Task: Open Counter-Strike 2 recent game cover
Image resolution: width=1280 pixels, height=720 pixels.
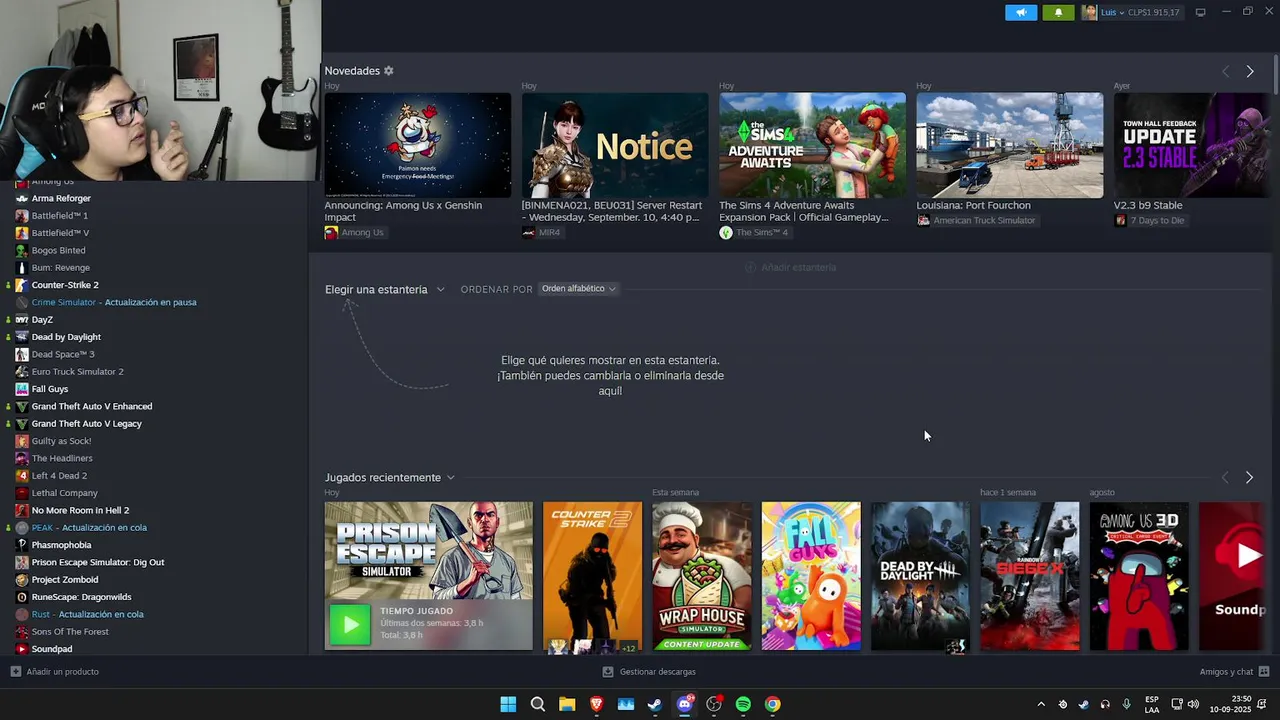Action: tap(592, 576)
